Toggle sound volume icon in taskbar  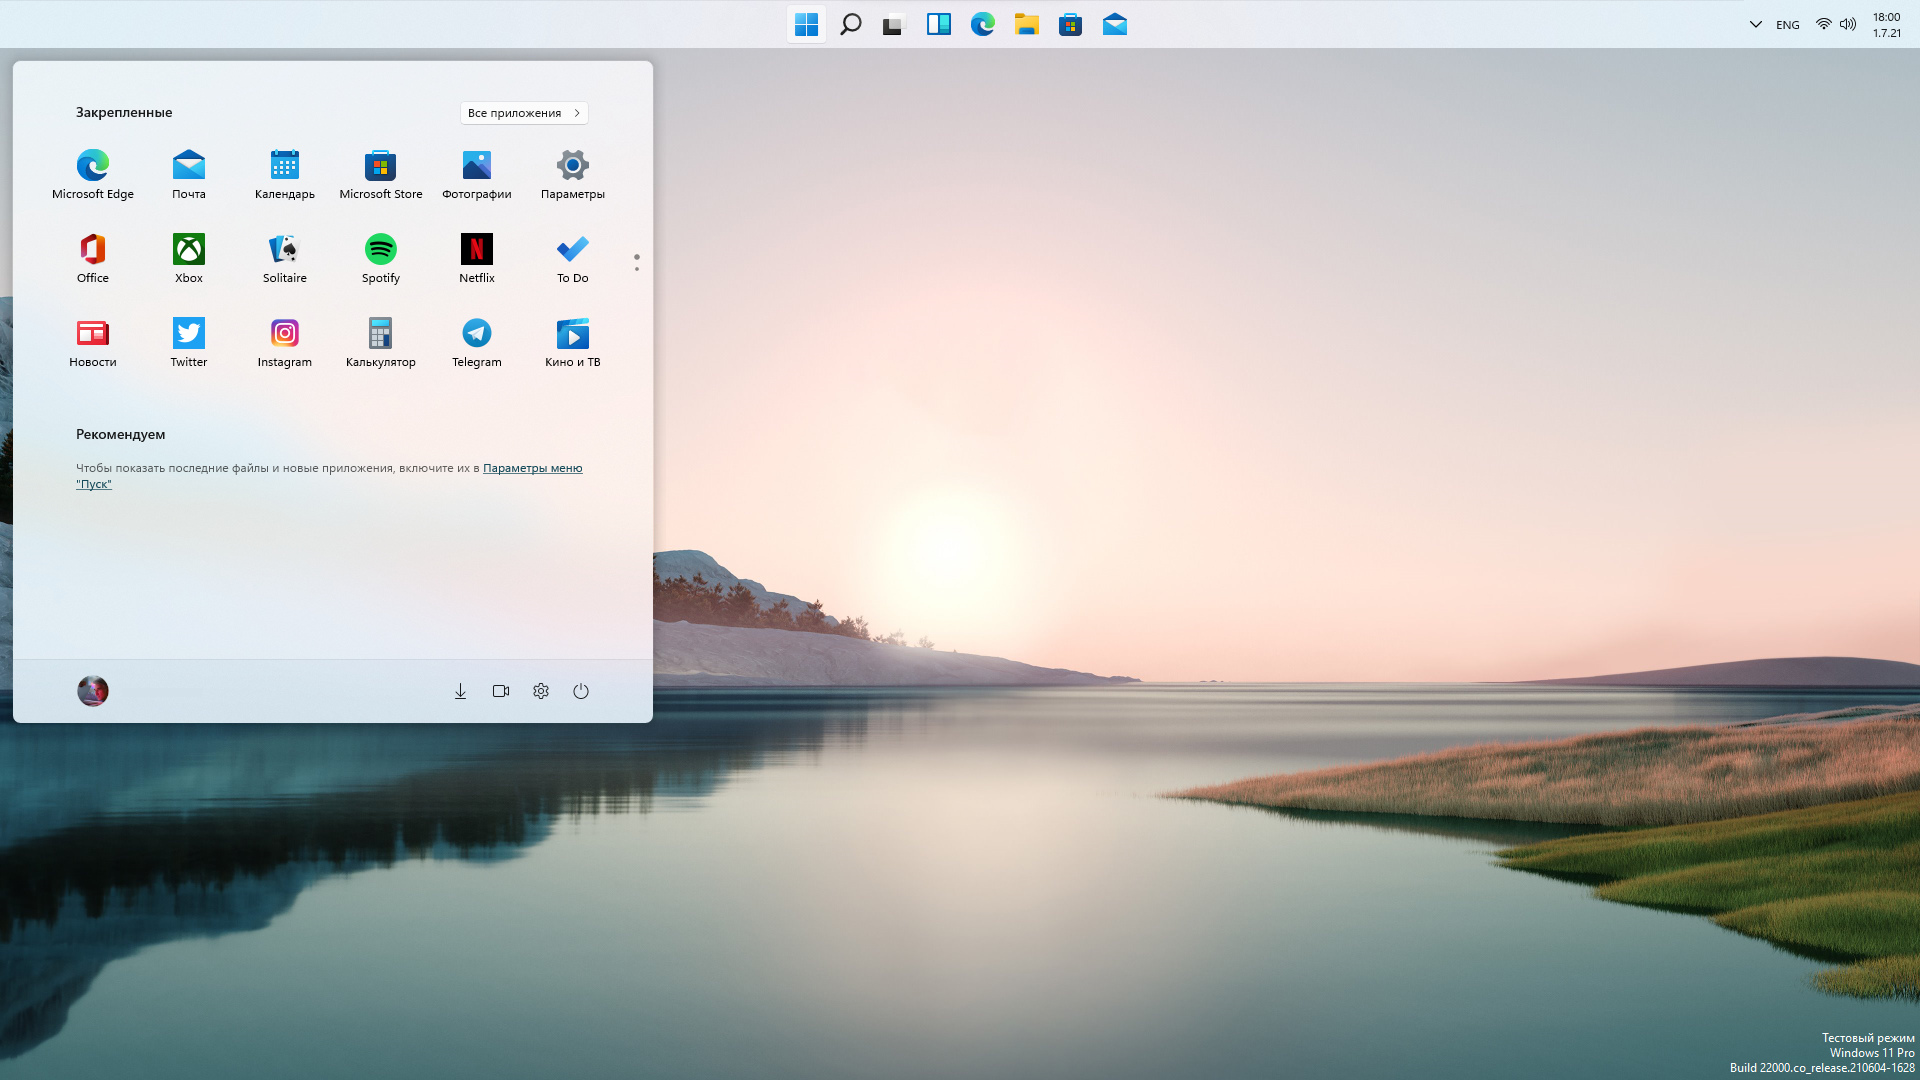click(x=1847, y=24)
